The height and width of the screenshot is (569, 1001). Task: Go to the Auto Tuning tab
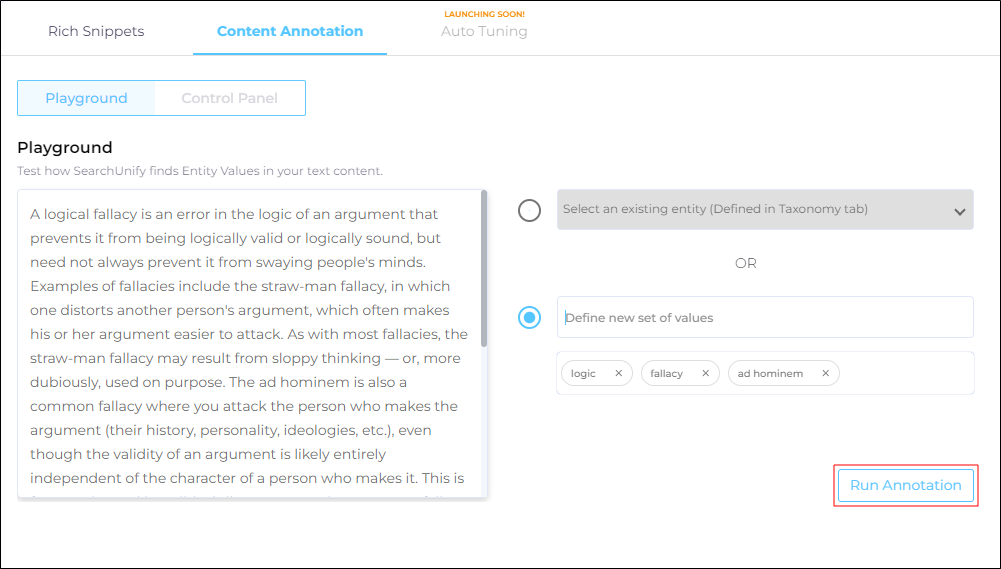484,31
